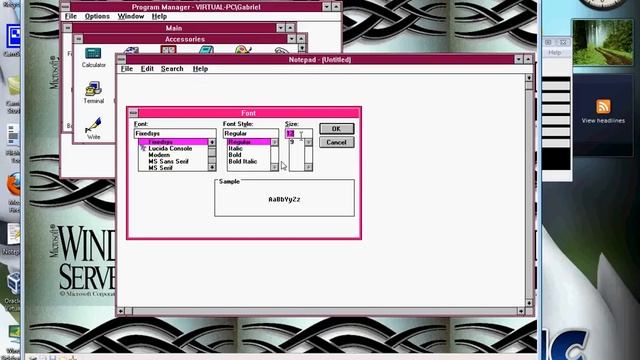The width and height of the screenshot is (640, 360).
Task: Click the Accessories group title bar
Action: coord(185,39)
